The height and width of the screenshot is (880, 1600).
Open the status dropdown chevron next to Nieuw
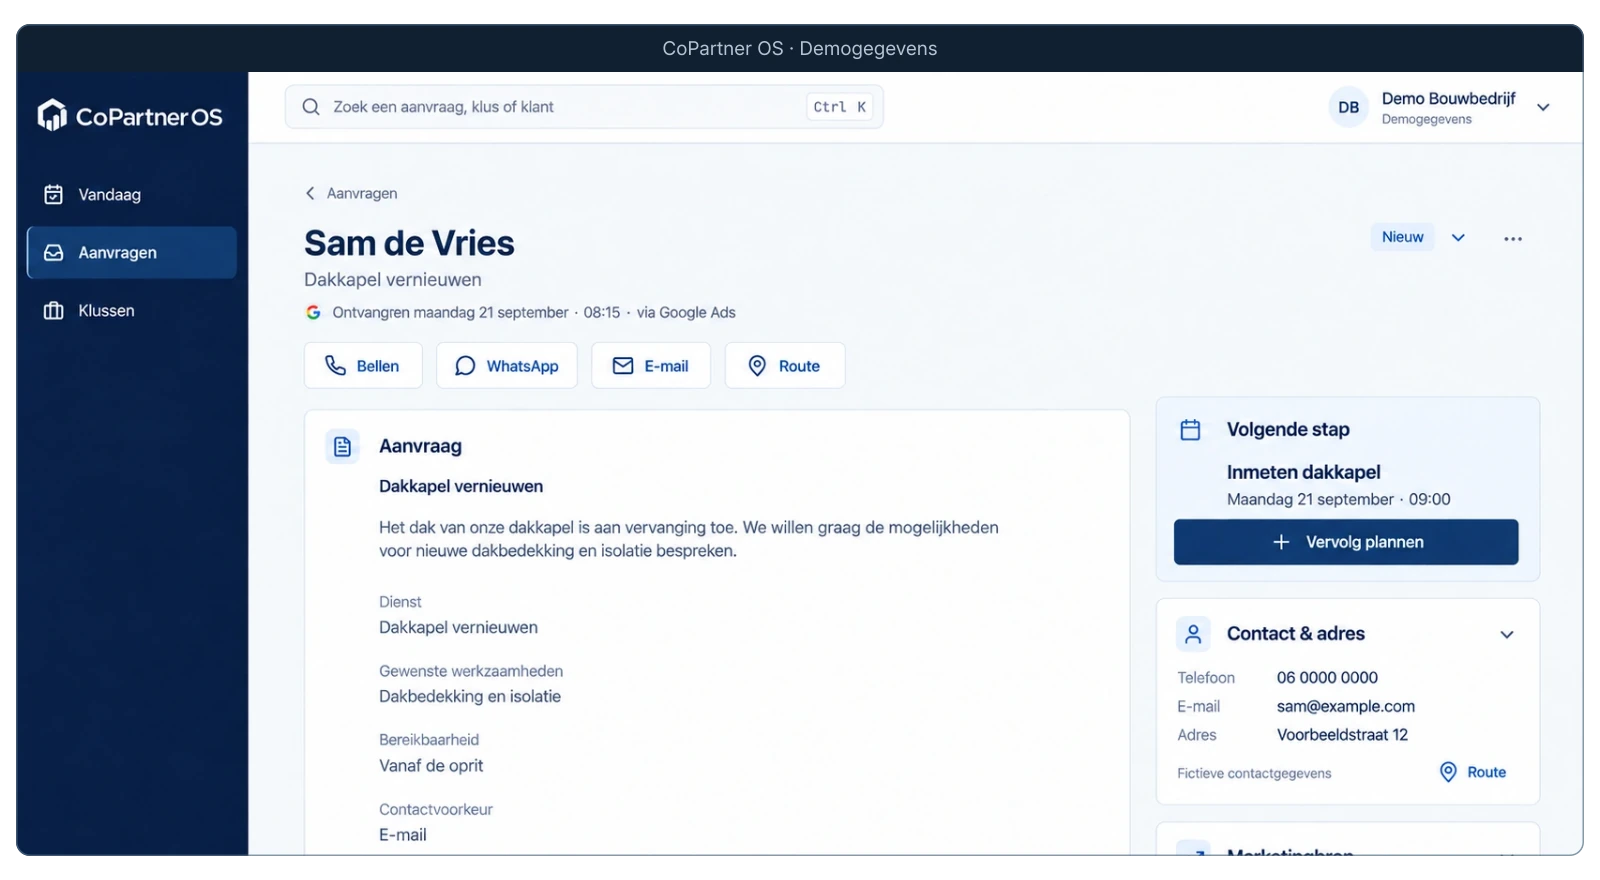coord(1458,238)
